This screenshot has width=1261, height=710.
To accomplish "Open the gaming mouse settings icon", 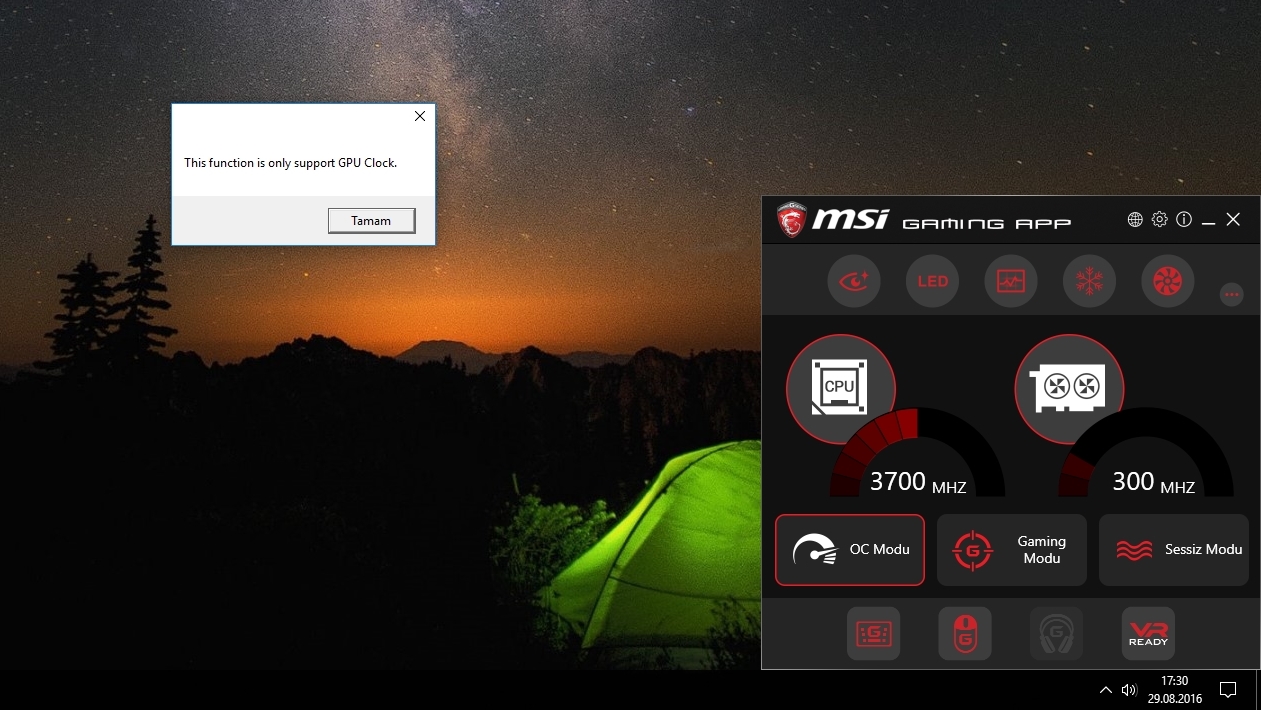I will 965,633.
